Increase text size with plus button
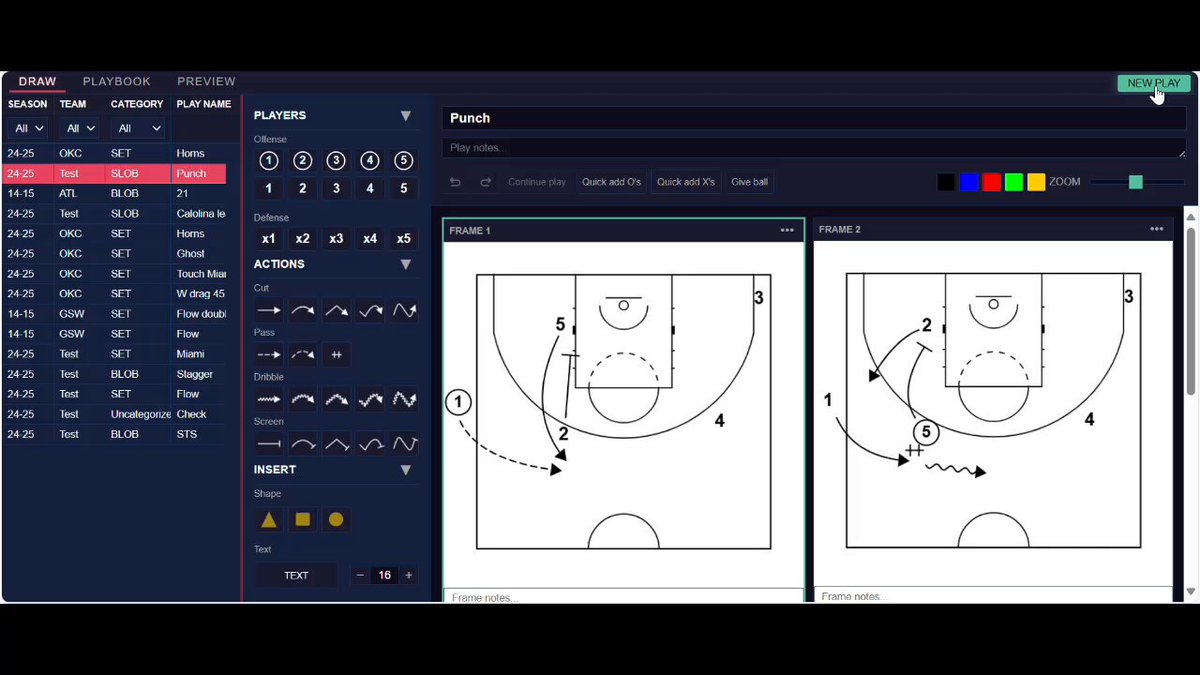The width and height of the screenshot is (1200, 675). (x=409, y=575)
